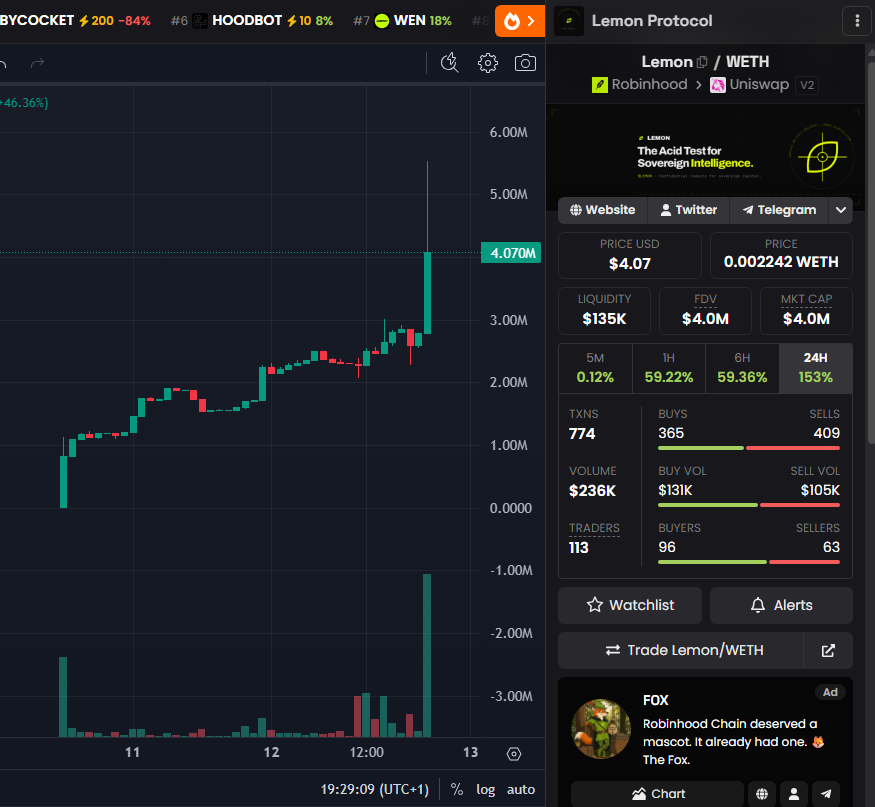Open the FOX ad Twitter person icon
Image resolution: width=875 pixels, height=807 pixels.
[794, 794]
